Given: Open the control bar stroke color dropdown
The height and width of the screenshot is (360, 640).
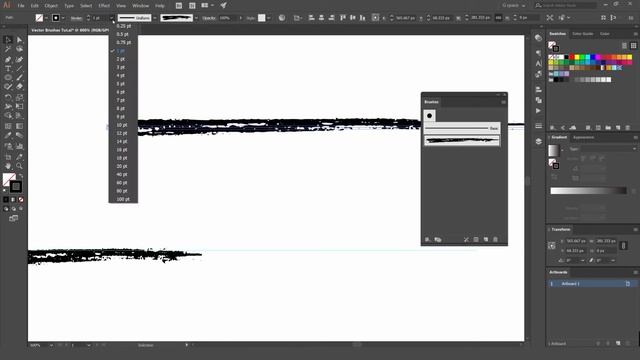Looking at the screenshot, I should [63, 18].
